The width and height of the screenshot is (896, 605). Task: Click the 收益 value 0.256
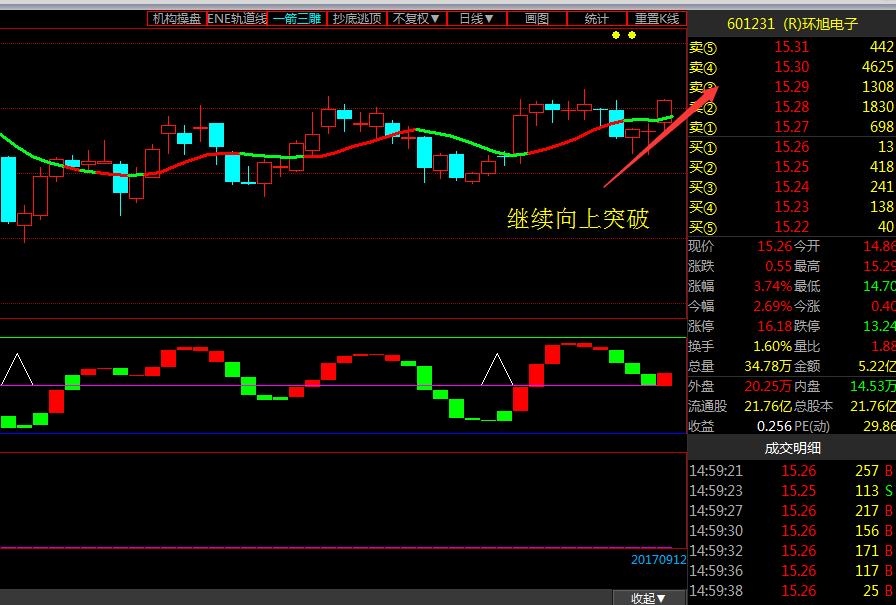774,426
